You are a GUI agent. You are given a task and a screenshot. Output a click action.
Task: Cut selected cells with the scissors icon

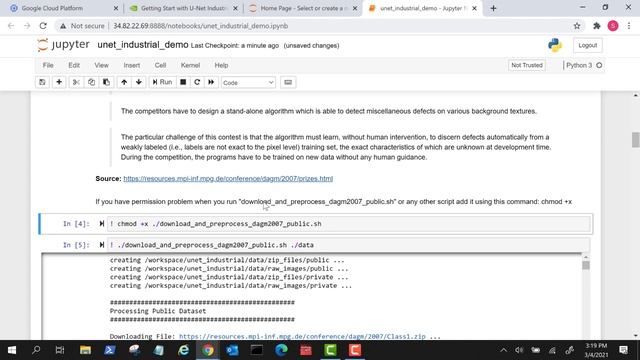[76, 82]
